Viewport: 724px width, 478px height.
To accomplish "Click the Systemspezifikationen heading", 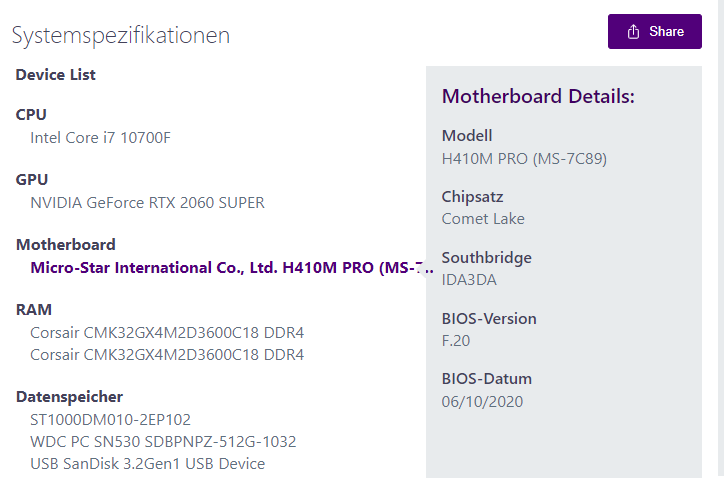I will 121,35.
